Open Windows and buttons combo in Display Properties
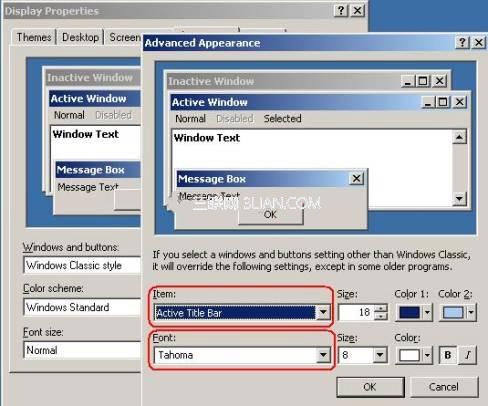This screenshot has width=488, height=406. (82, 265)
